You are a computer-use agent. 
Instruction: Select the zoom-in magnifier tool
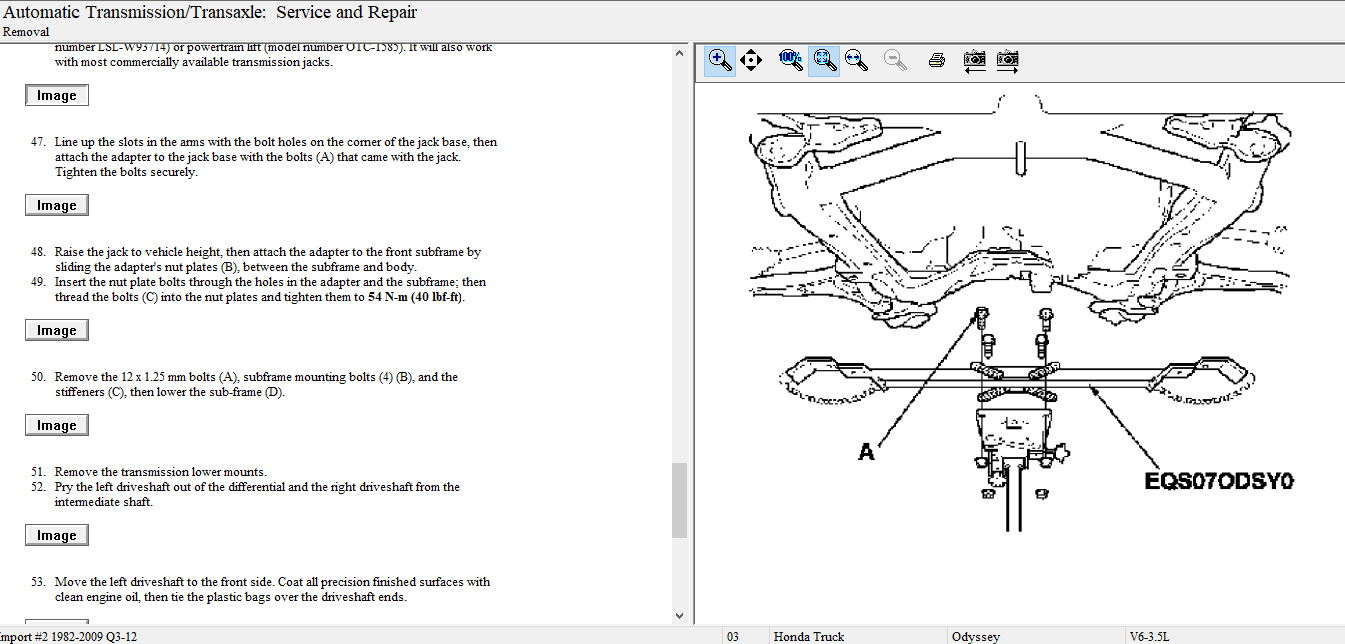pyautogui.click(x=720, y=60)
